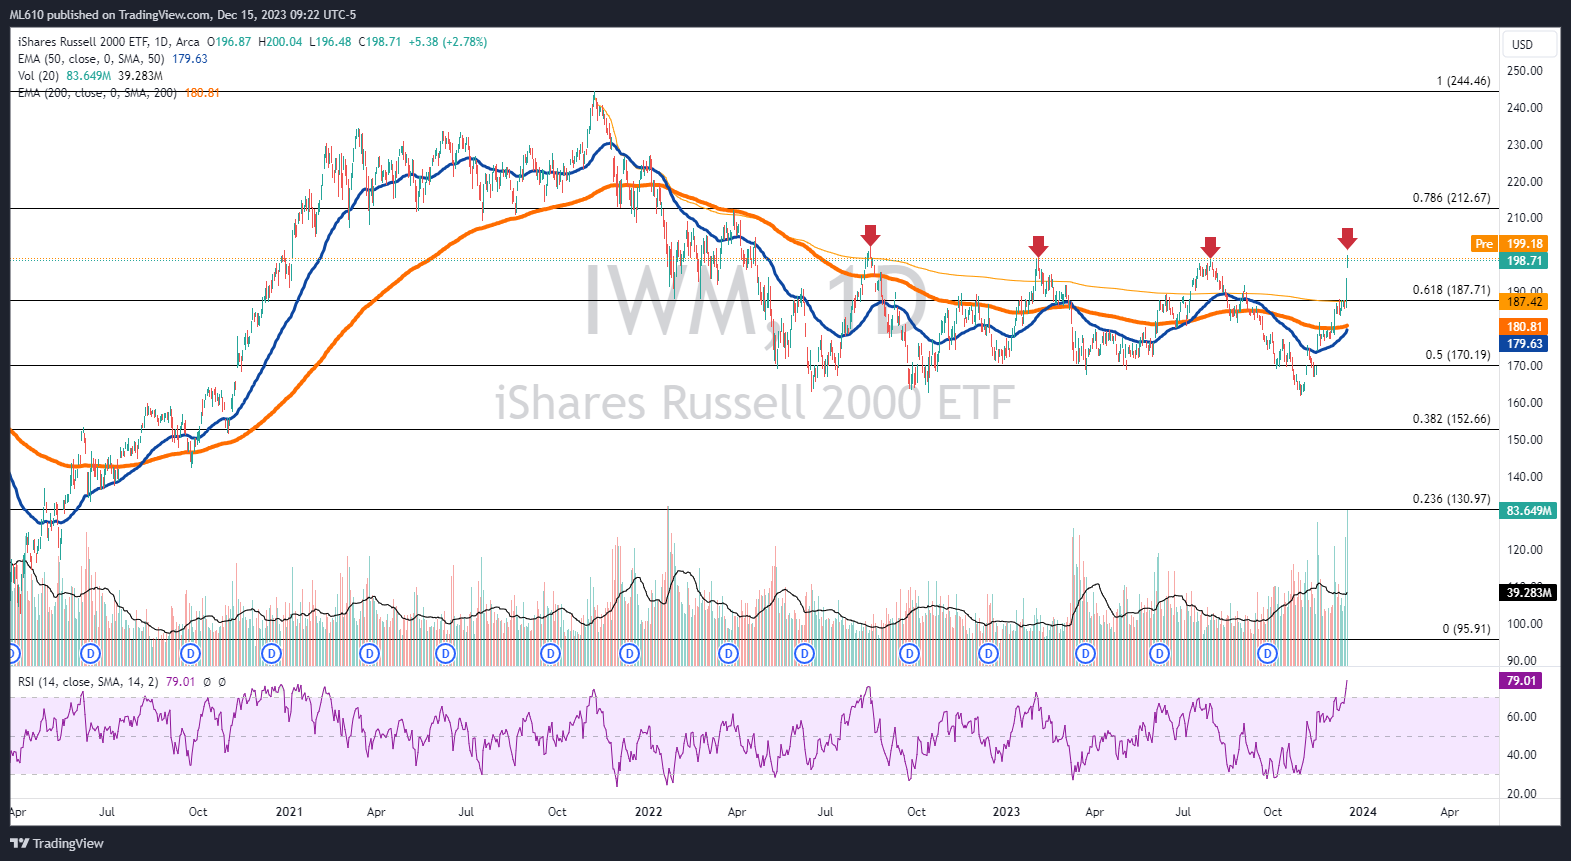
Task: Click the dividend D marker nearest January 2022
Action: (629, 653)
